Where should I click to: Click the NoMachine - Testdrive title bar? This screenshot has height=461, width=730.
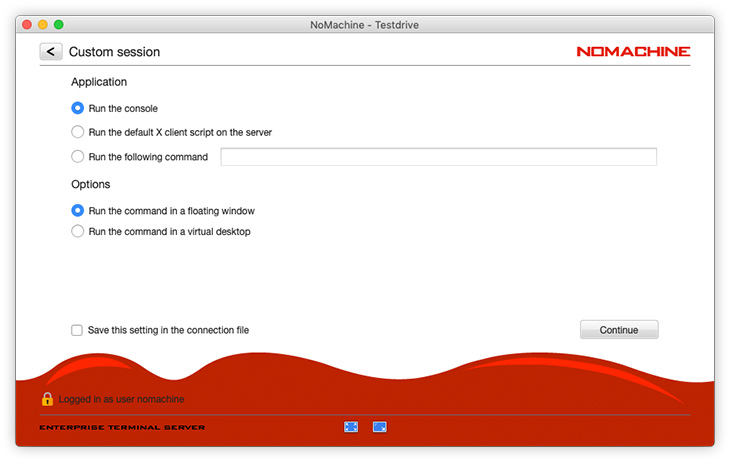pyautogui.click(x=364, y=24)
